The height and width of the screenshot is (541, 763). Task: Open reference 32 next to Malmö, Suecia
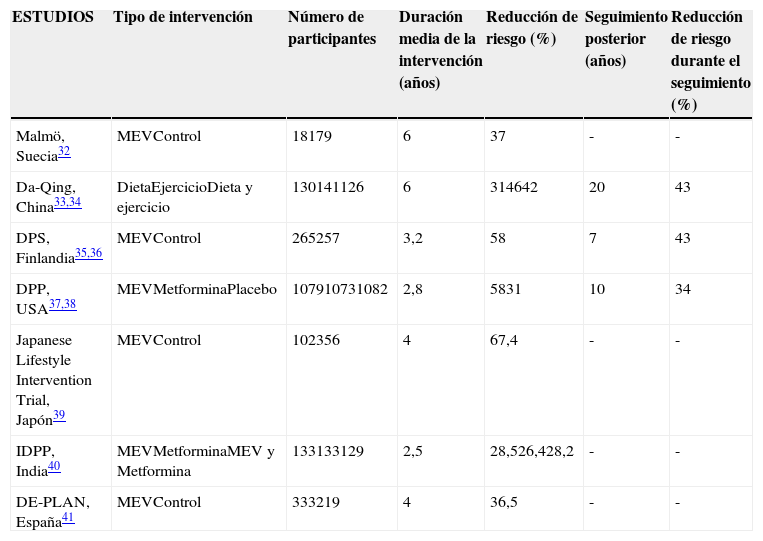(63, 152)
